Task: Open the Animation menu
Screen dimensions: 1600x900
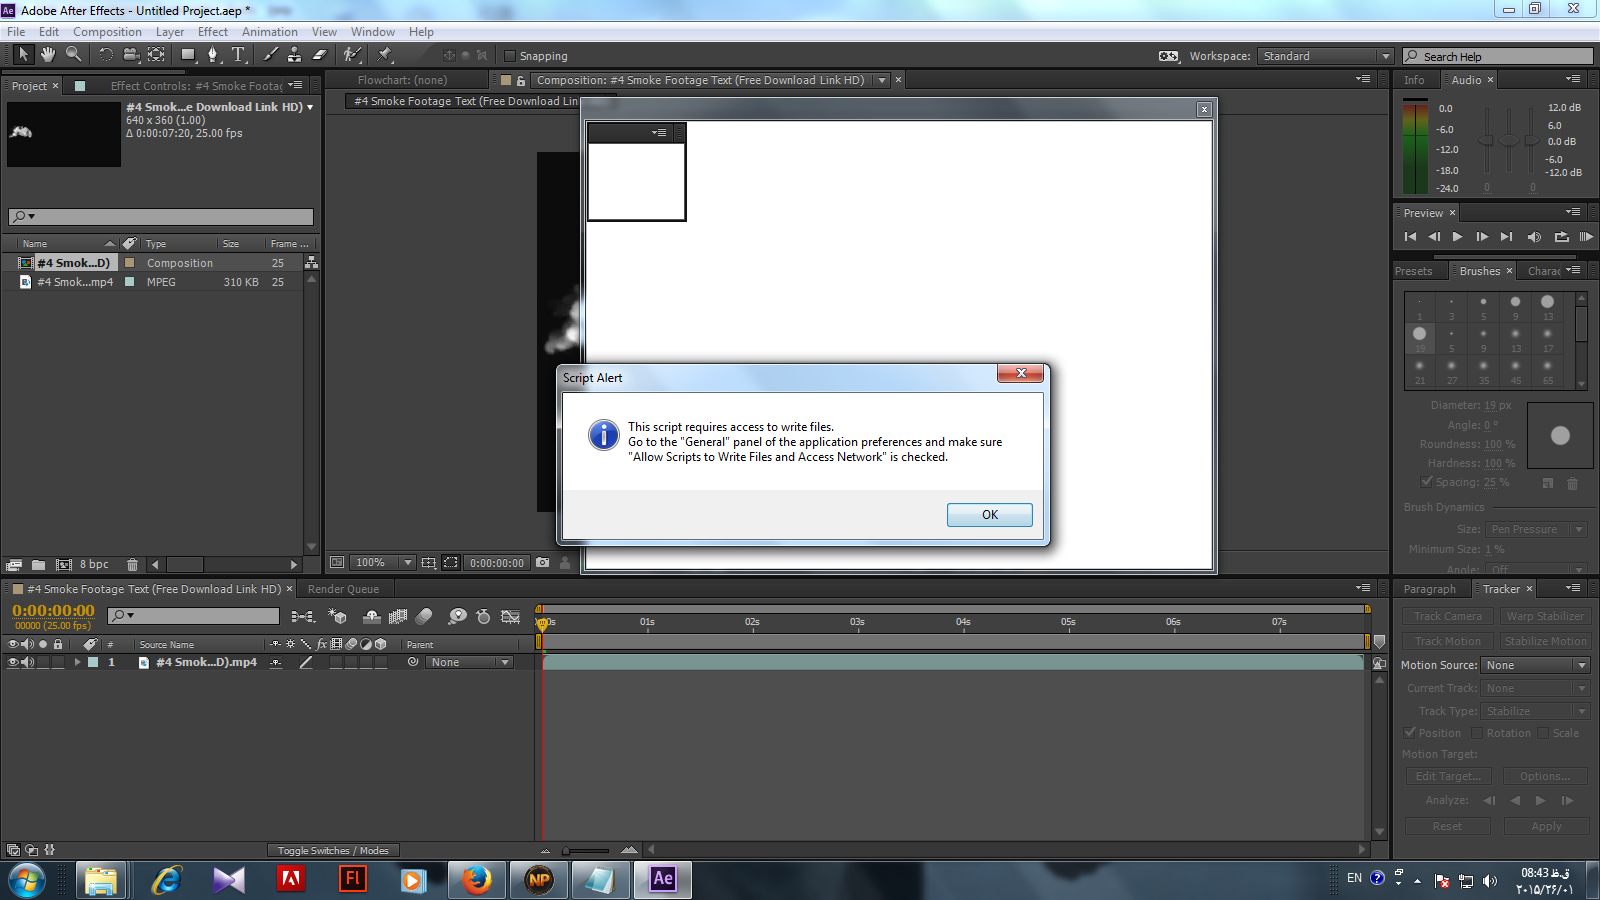Action: [x=270, y=32]
